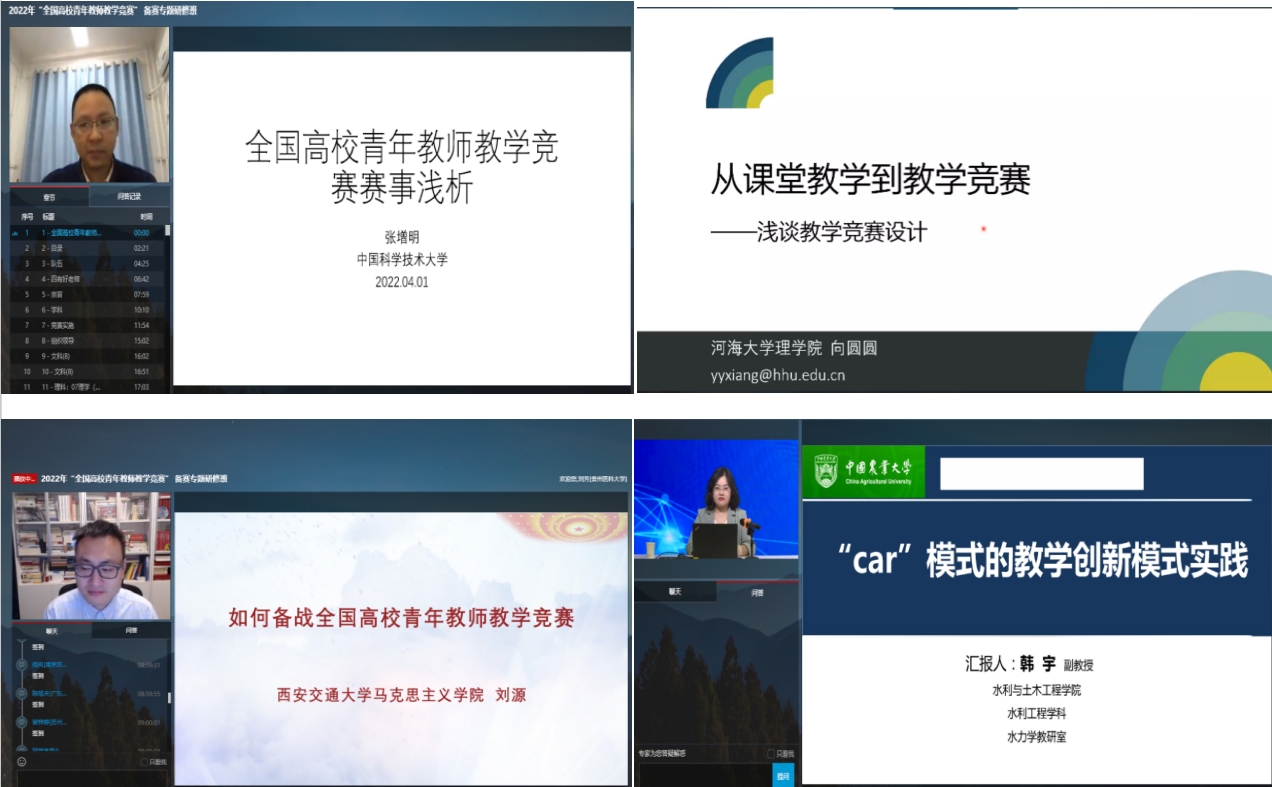The height and width of the screenshot is (787, 1272).
Task: Switch to 问答 tab in bottom-left panel
Action: [x=131, y=631]
